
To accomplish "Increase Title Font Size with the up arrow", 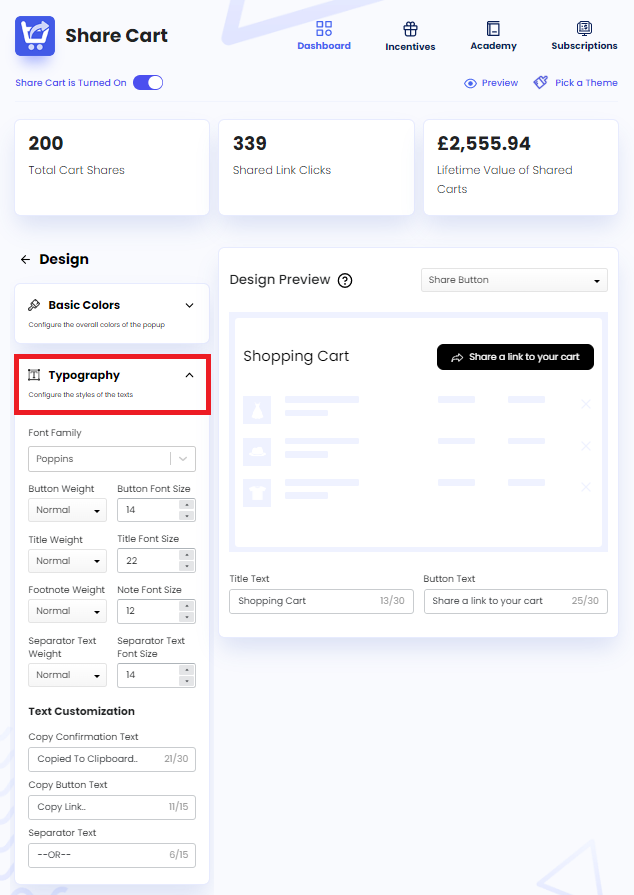I will [x=184, y=555].
